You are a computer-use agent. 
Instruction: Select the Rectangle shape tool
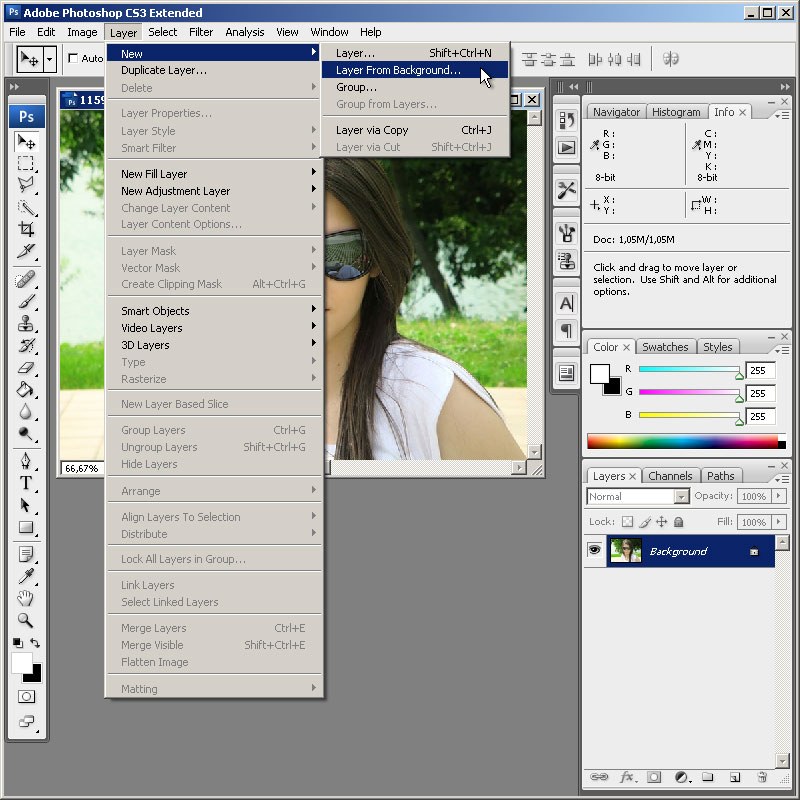click(x=26, y=527)
